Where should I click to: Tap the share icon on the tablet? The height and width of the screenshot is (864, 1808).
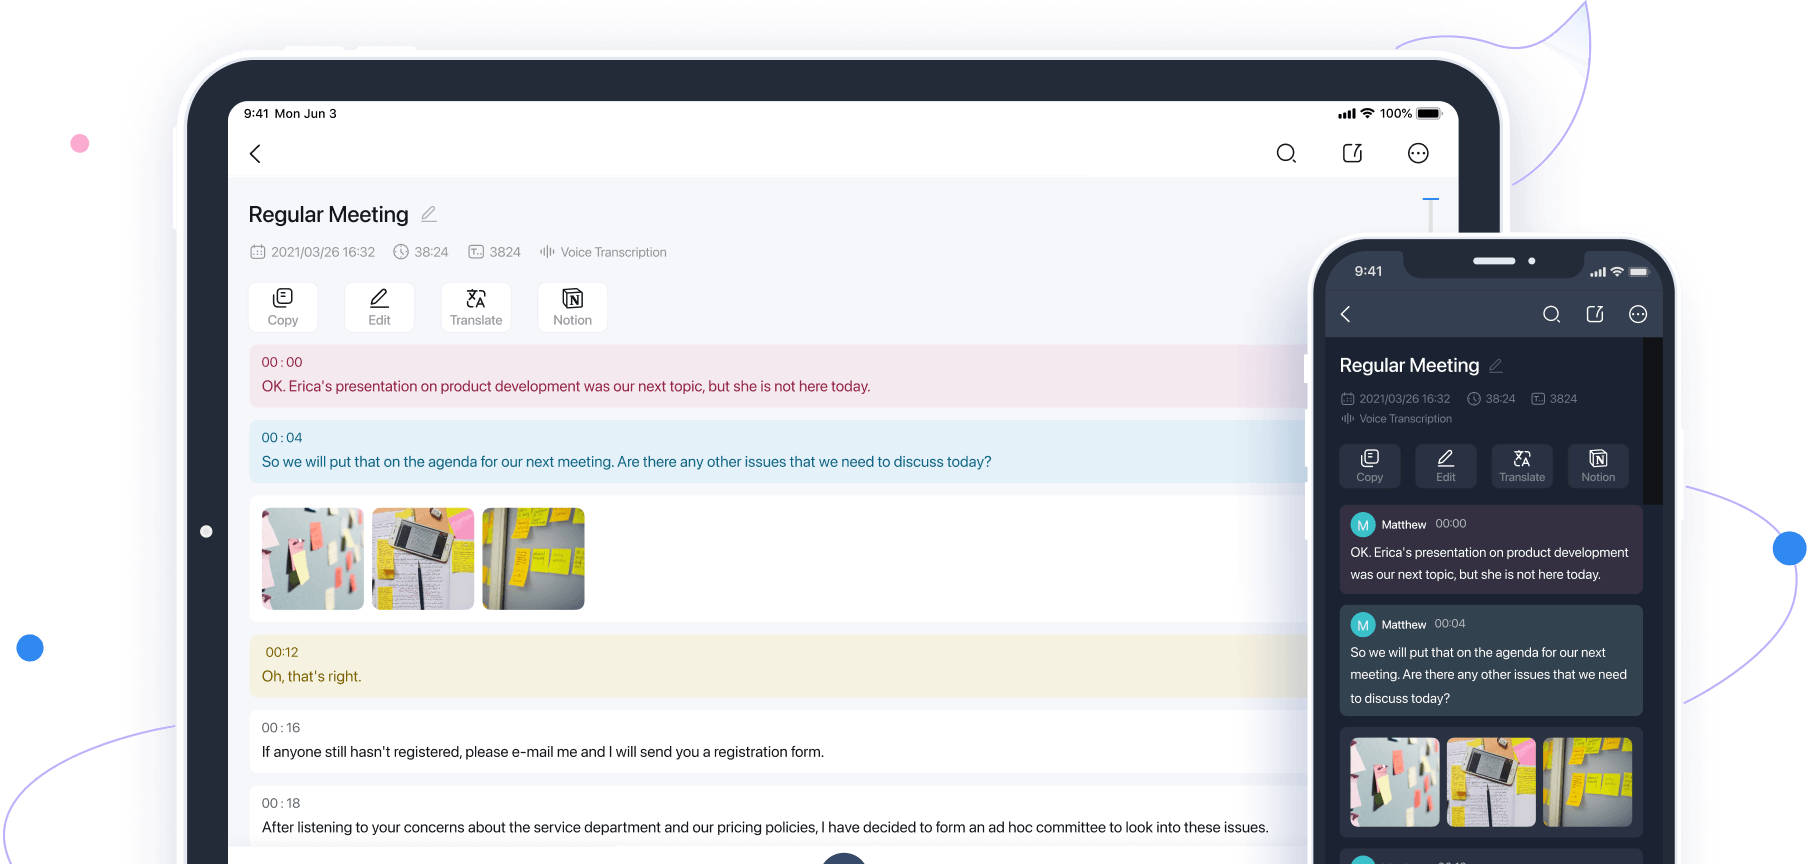pyautogui.click(x=1352, y=153)
